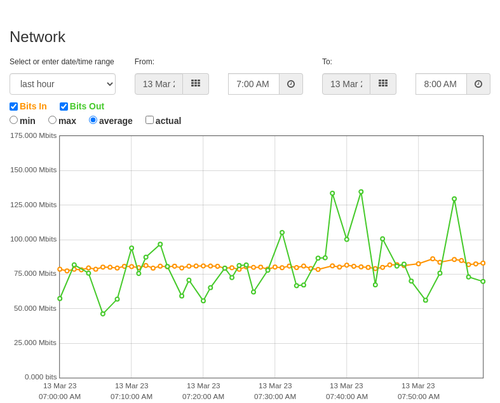Uncheck the Bits Out checkbox

click(64, 106)
